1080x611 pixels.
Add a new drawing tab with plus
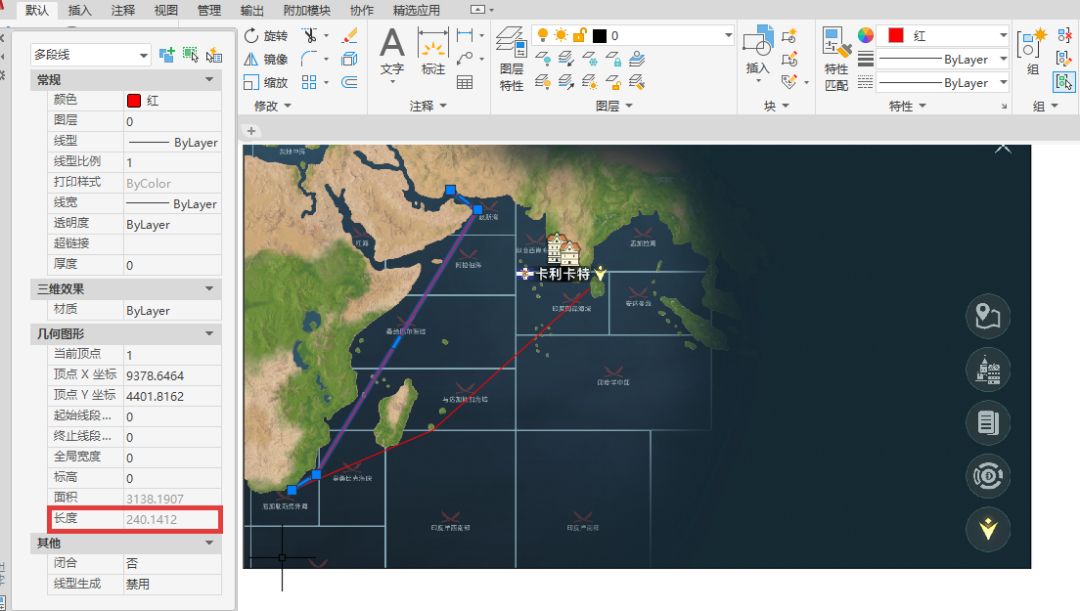251,131
